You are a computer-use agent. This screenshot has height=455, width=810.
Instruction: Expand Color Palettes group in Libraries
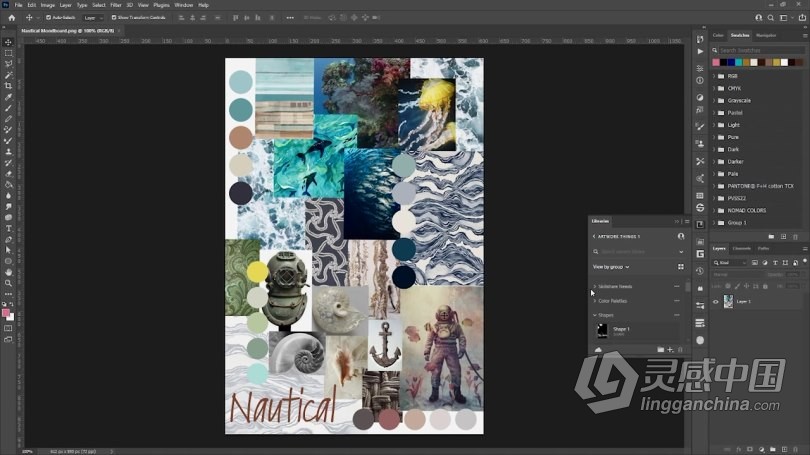(595, 301)
